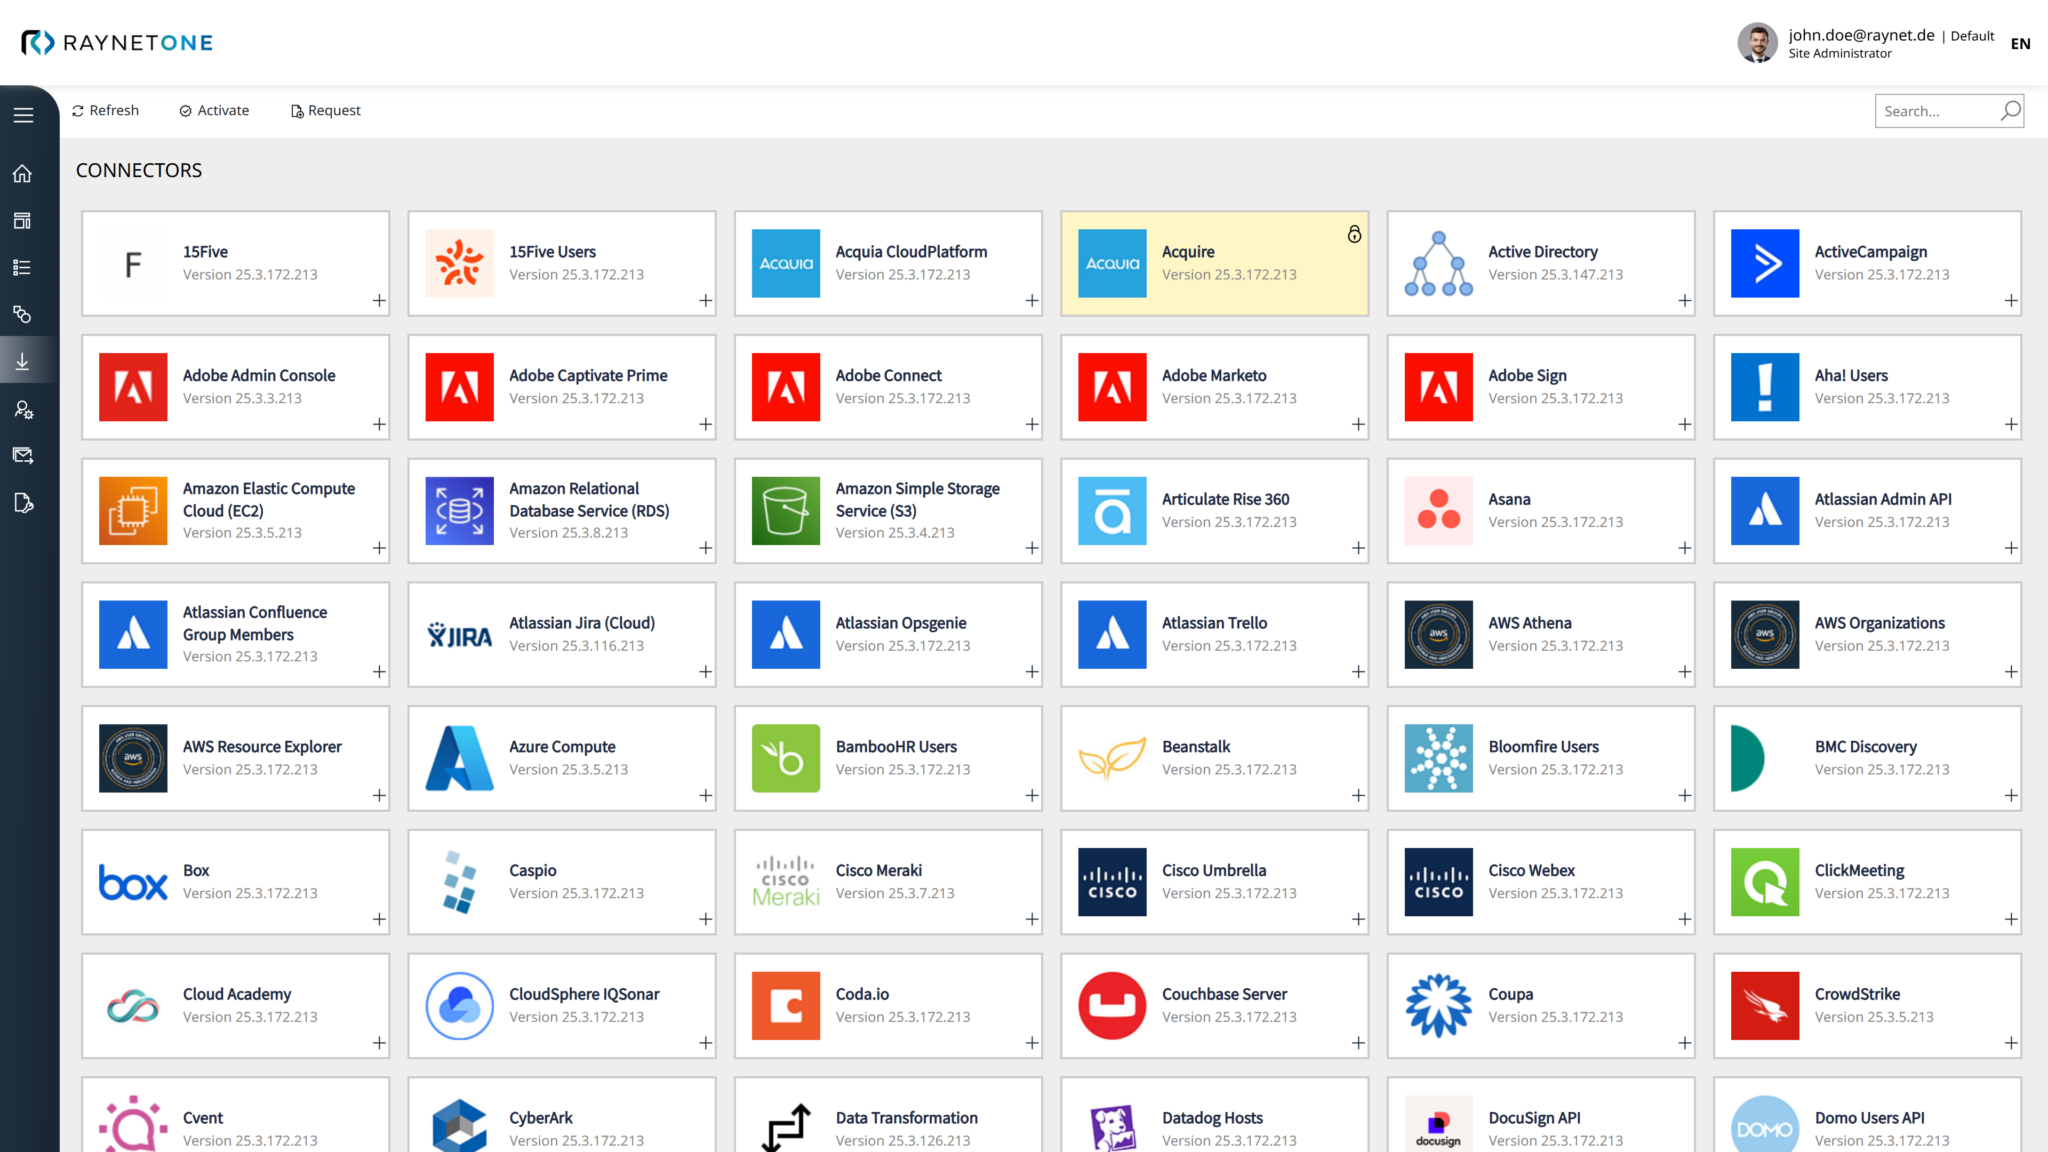Select the Asana connector logo
Viewport: 2048px width, 1152px height.
(x=1439, y=511)
